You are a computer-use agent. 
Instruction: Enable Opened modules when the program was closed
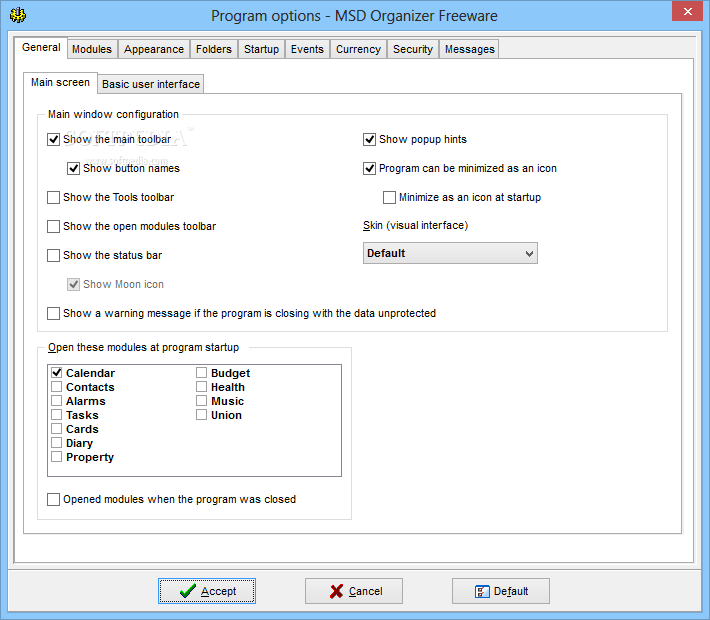53,500
